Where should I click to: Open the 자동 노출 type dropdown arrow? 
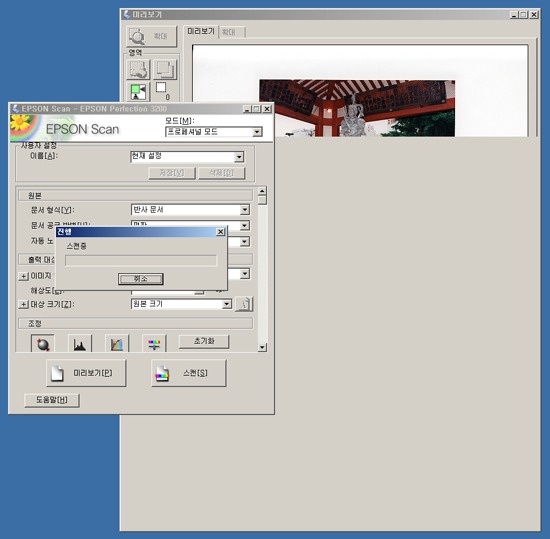pyautogui.click(x=245, y=242)
